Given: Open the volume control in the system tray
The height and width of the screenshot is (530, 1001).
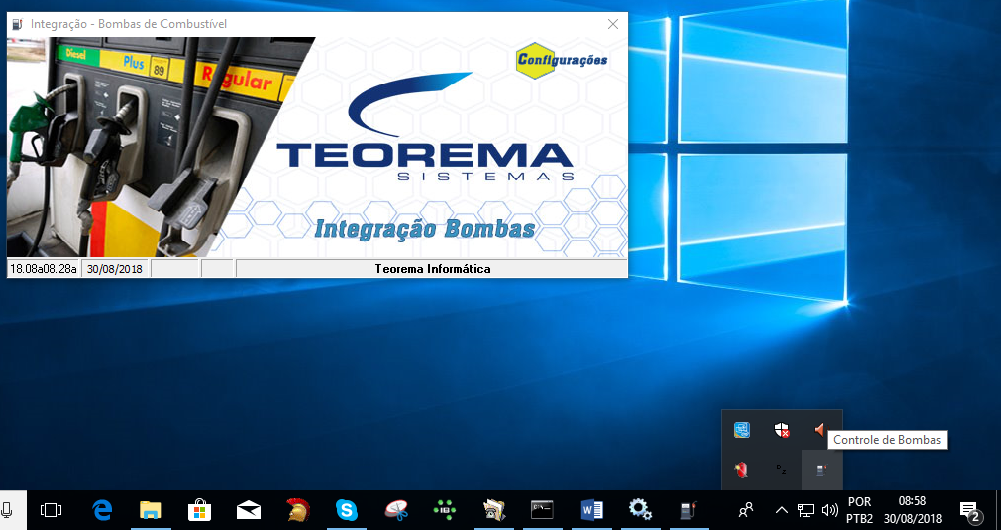Looking at the screenshot, I should tap(829, 510).
